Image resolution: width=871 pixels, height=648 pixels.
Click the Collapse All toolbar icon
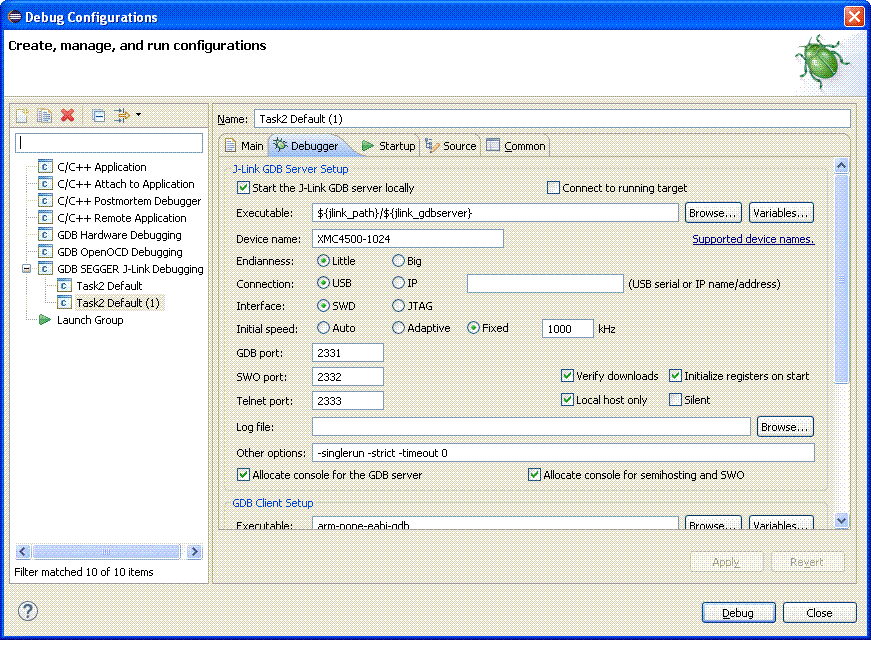[x=99, y=115]
